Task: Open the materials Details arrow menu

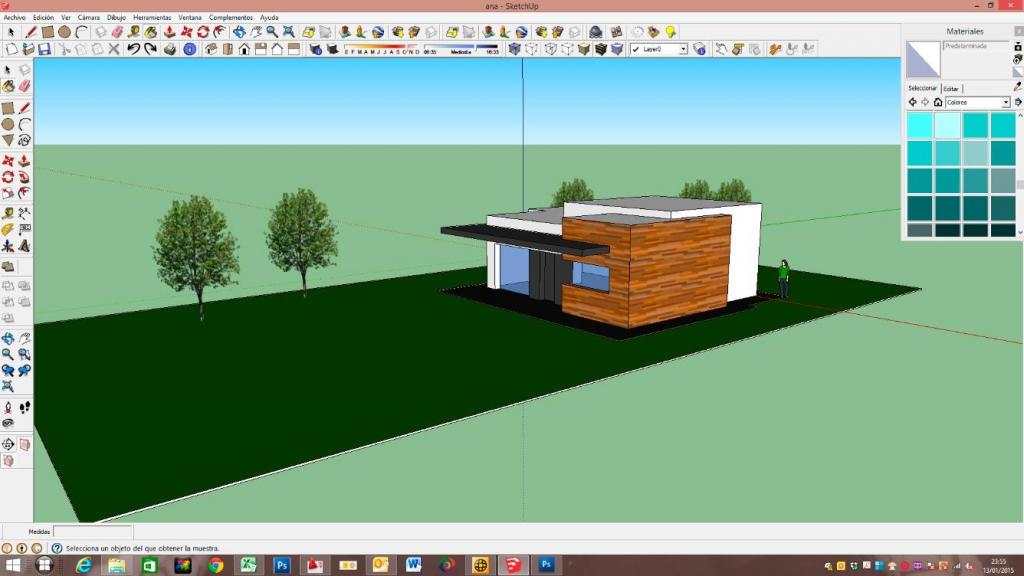Action: [1018, 102]
